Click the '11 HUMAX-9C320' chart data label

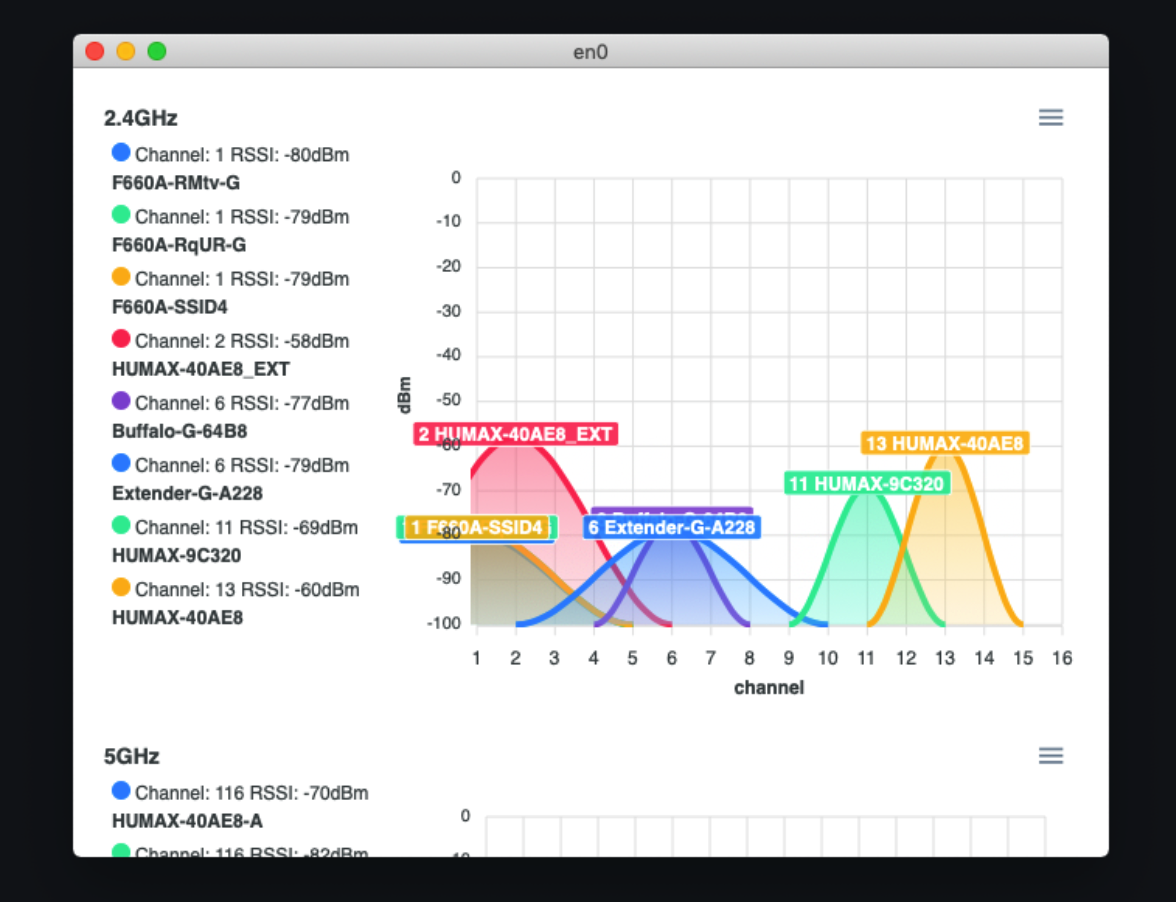[x=866, y=484]
